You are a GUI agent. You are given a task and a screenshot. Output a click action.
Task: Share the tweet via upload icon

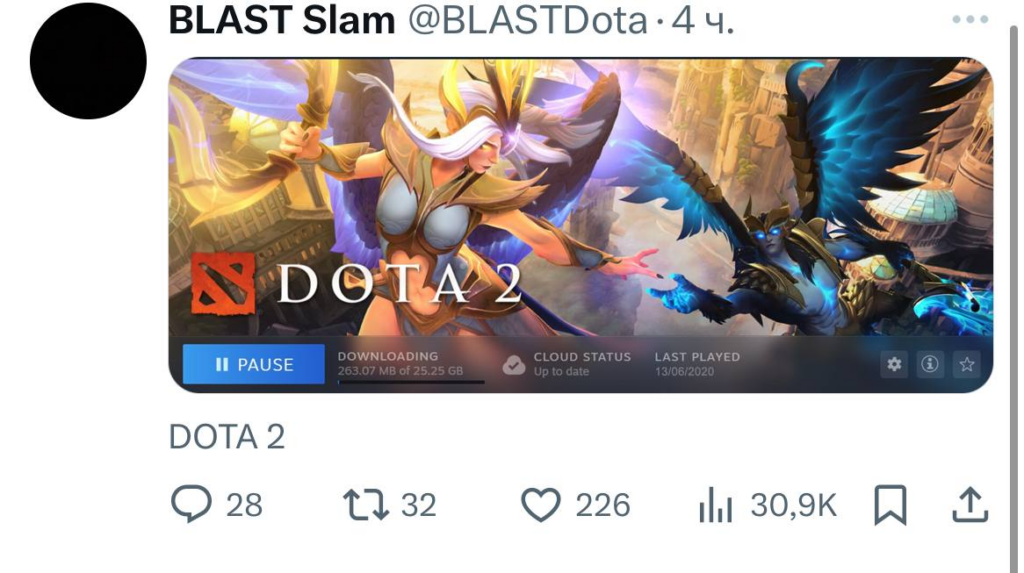pyautogui.click(x=970, y=504)
